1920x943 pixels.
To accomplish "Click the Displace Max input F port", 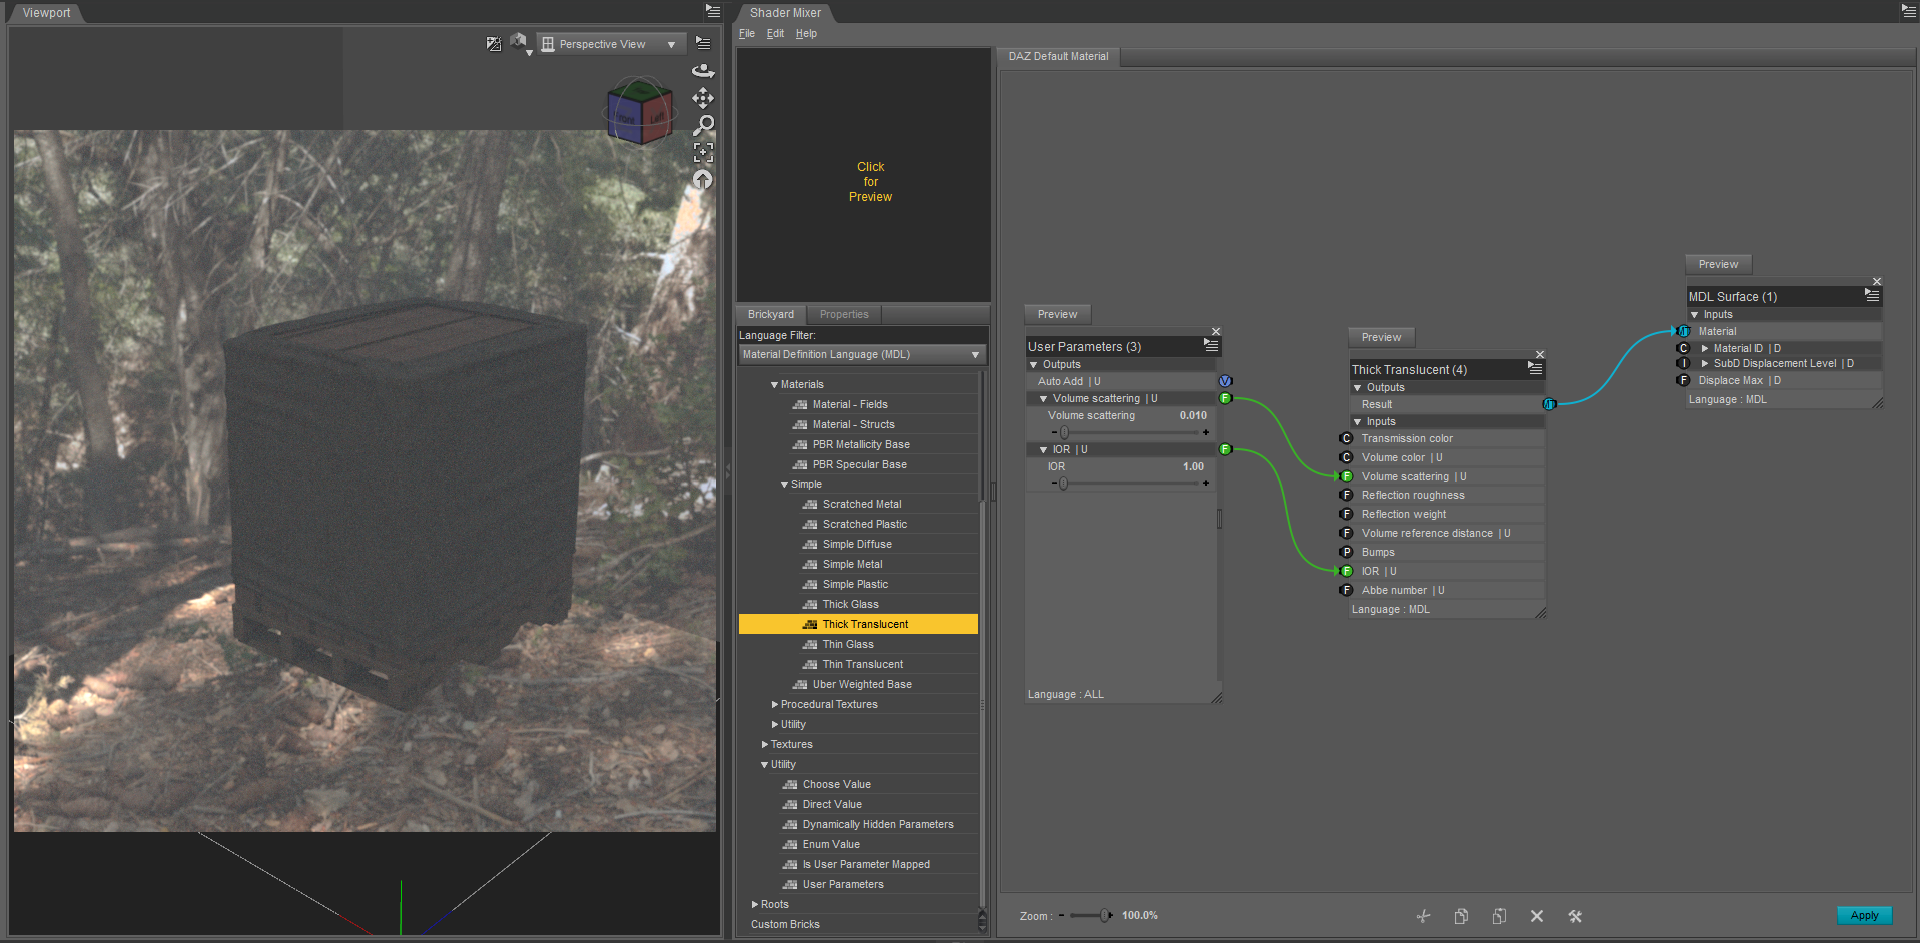I will tap(1683, 380).
